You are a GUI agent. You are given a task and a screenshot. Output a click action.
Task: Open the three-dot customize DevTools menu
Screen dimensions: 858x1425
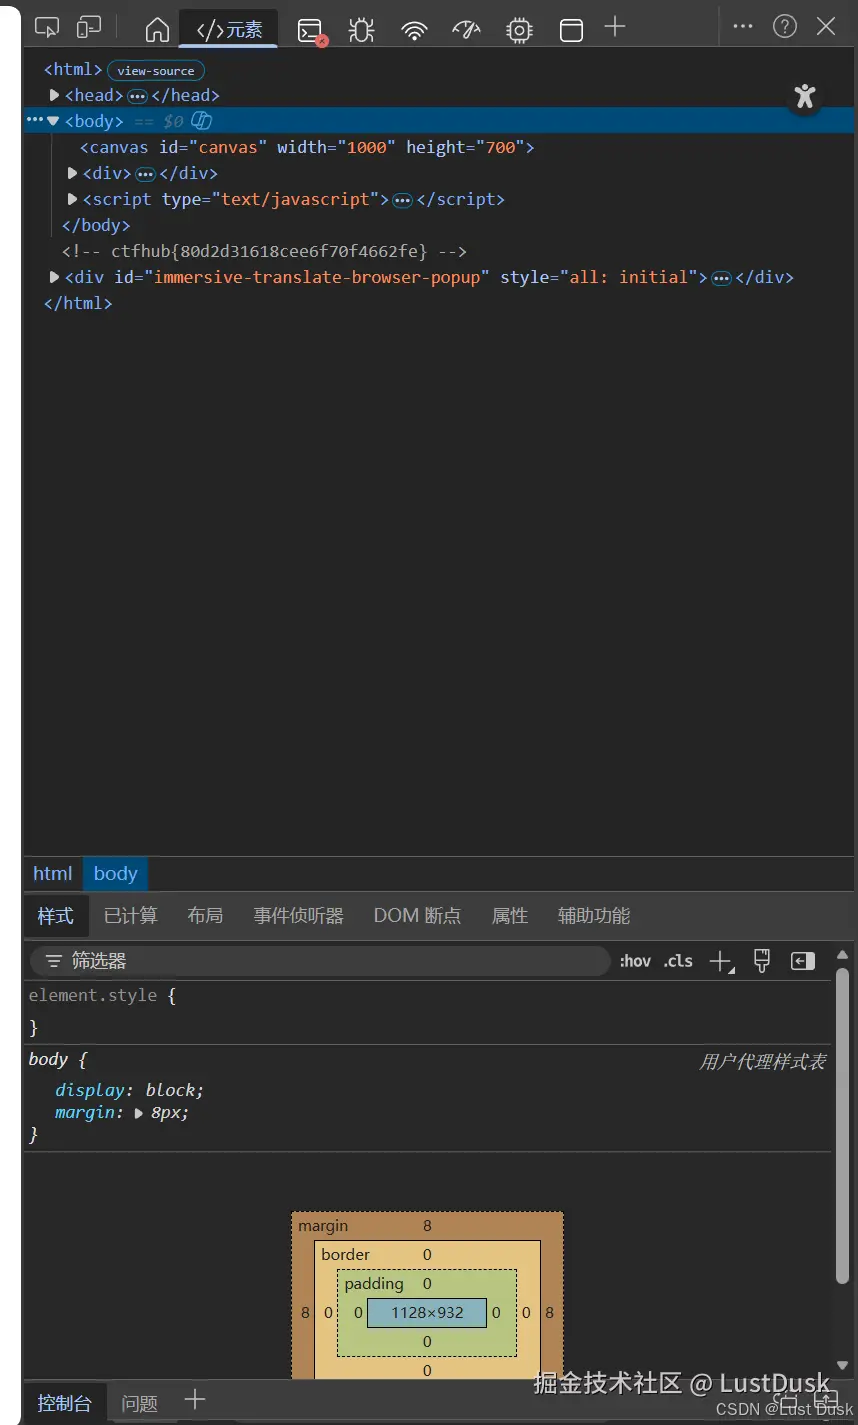(x=742, y=27)
